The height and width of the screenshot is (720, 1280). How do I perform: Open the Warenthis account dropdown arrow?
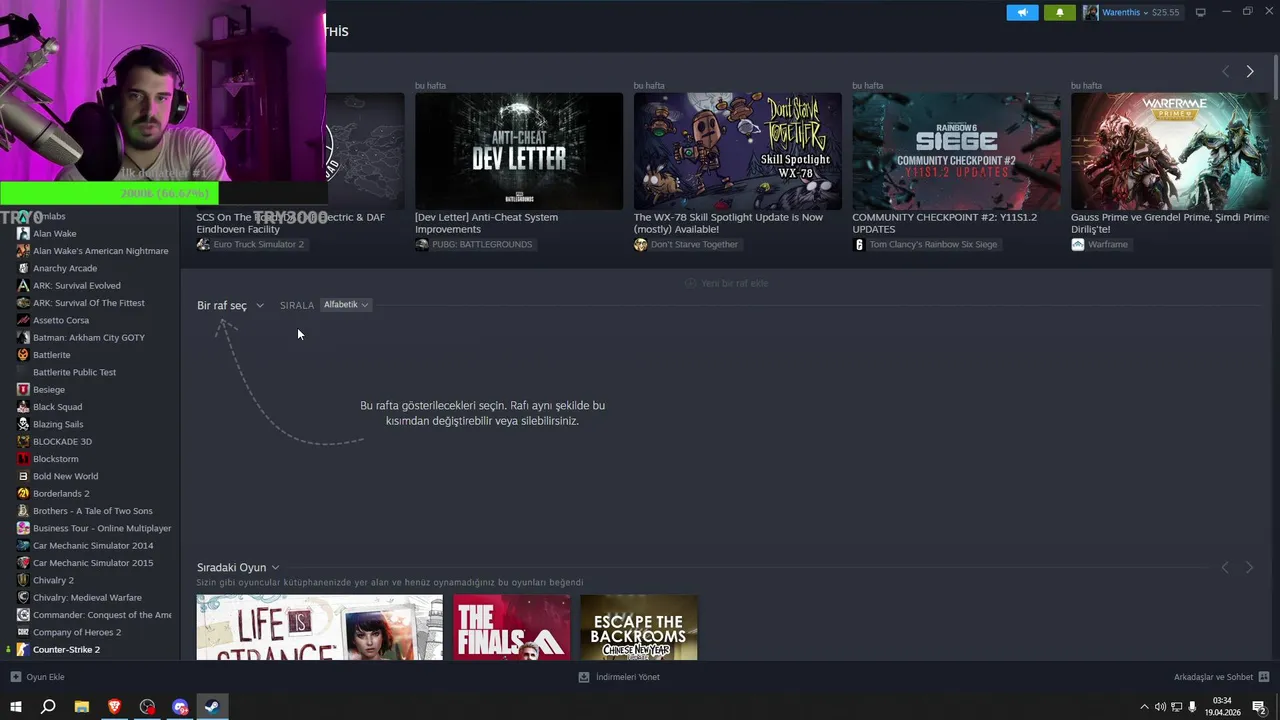(x=1146, y=13)
